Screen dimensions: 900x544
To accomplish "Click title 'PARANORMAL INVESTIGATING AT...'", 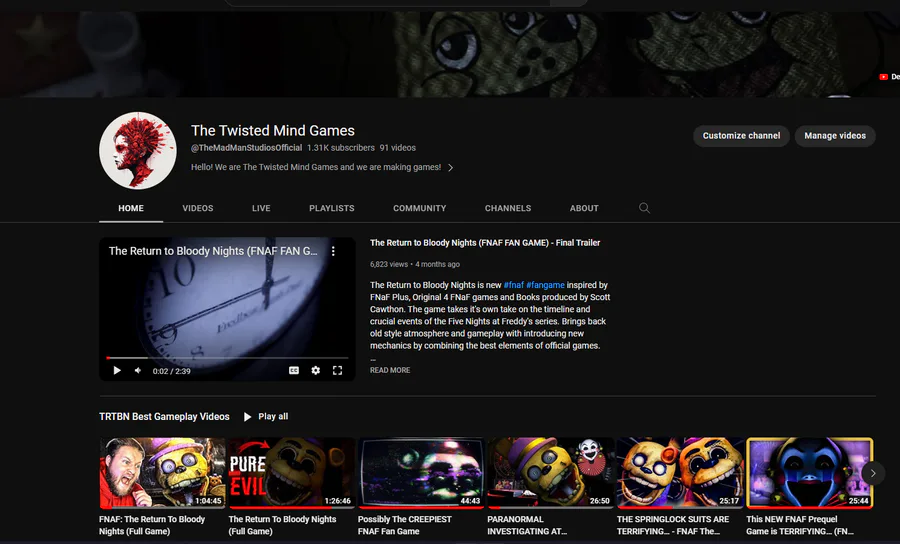I will click(527, 525).
